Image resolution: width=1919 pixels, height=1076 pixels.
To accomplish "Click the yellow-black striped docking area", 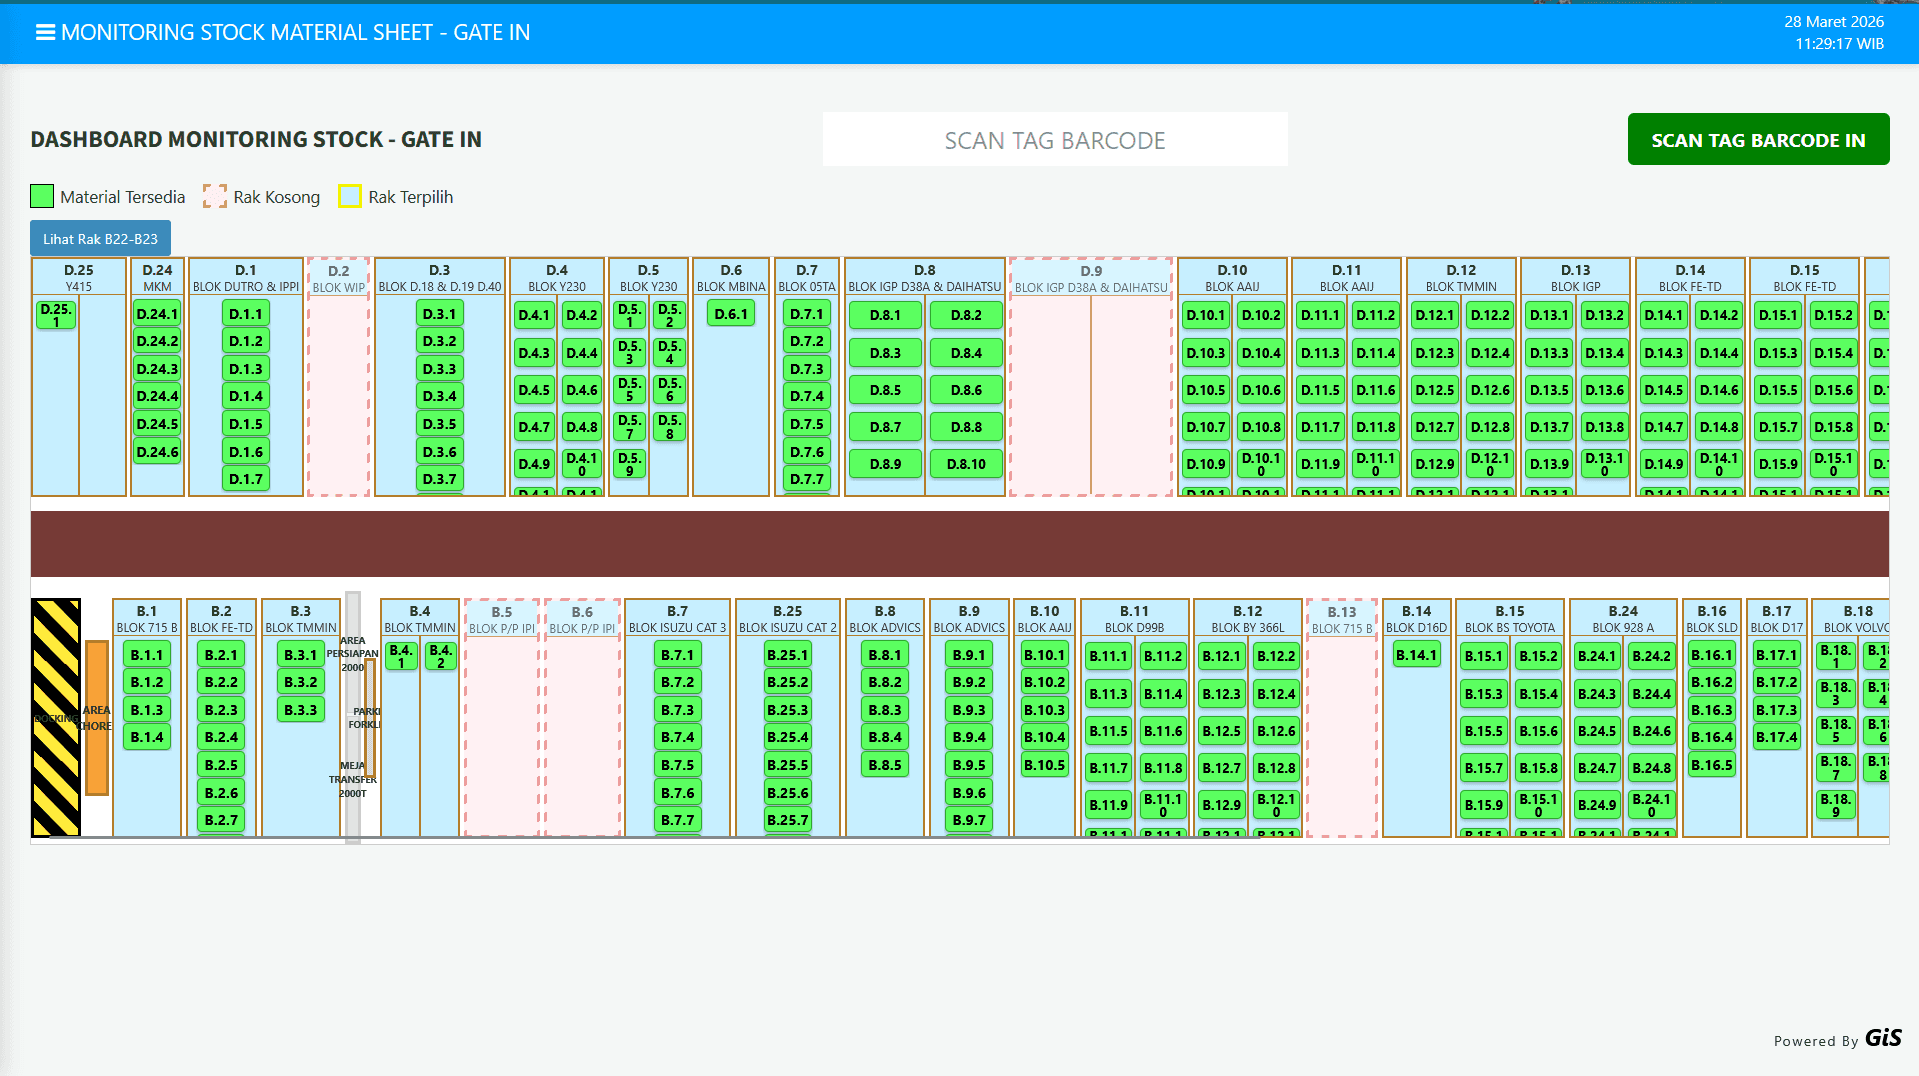I will (56, 717).
